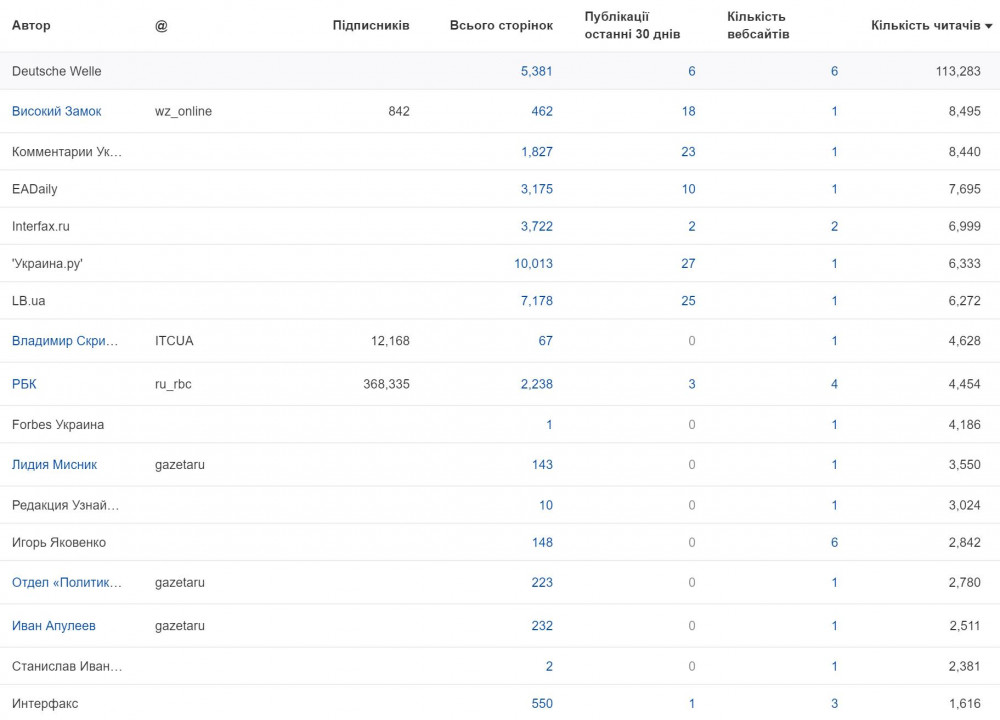Open author link Лидия Мисник
This screenshot has width=1000, height=720.
(54, 464)
